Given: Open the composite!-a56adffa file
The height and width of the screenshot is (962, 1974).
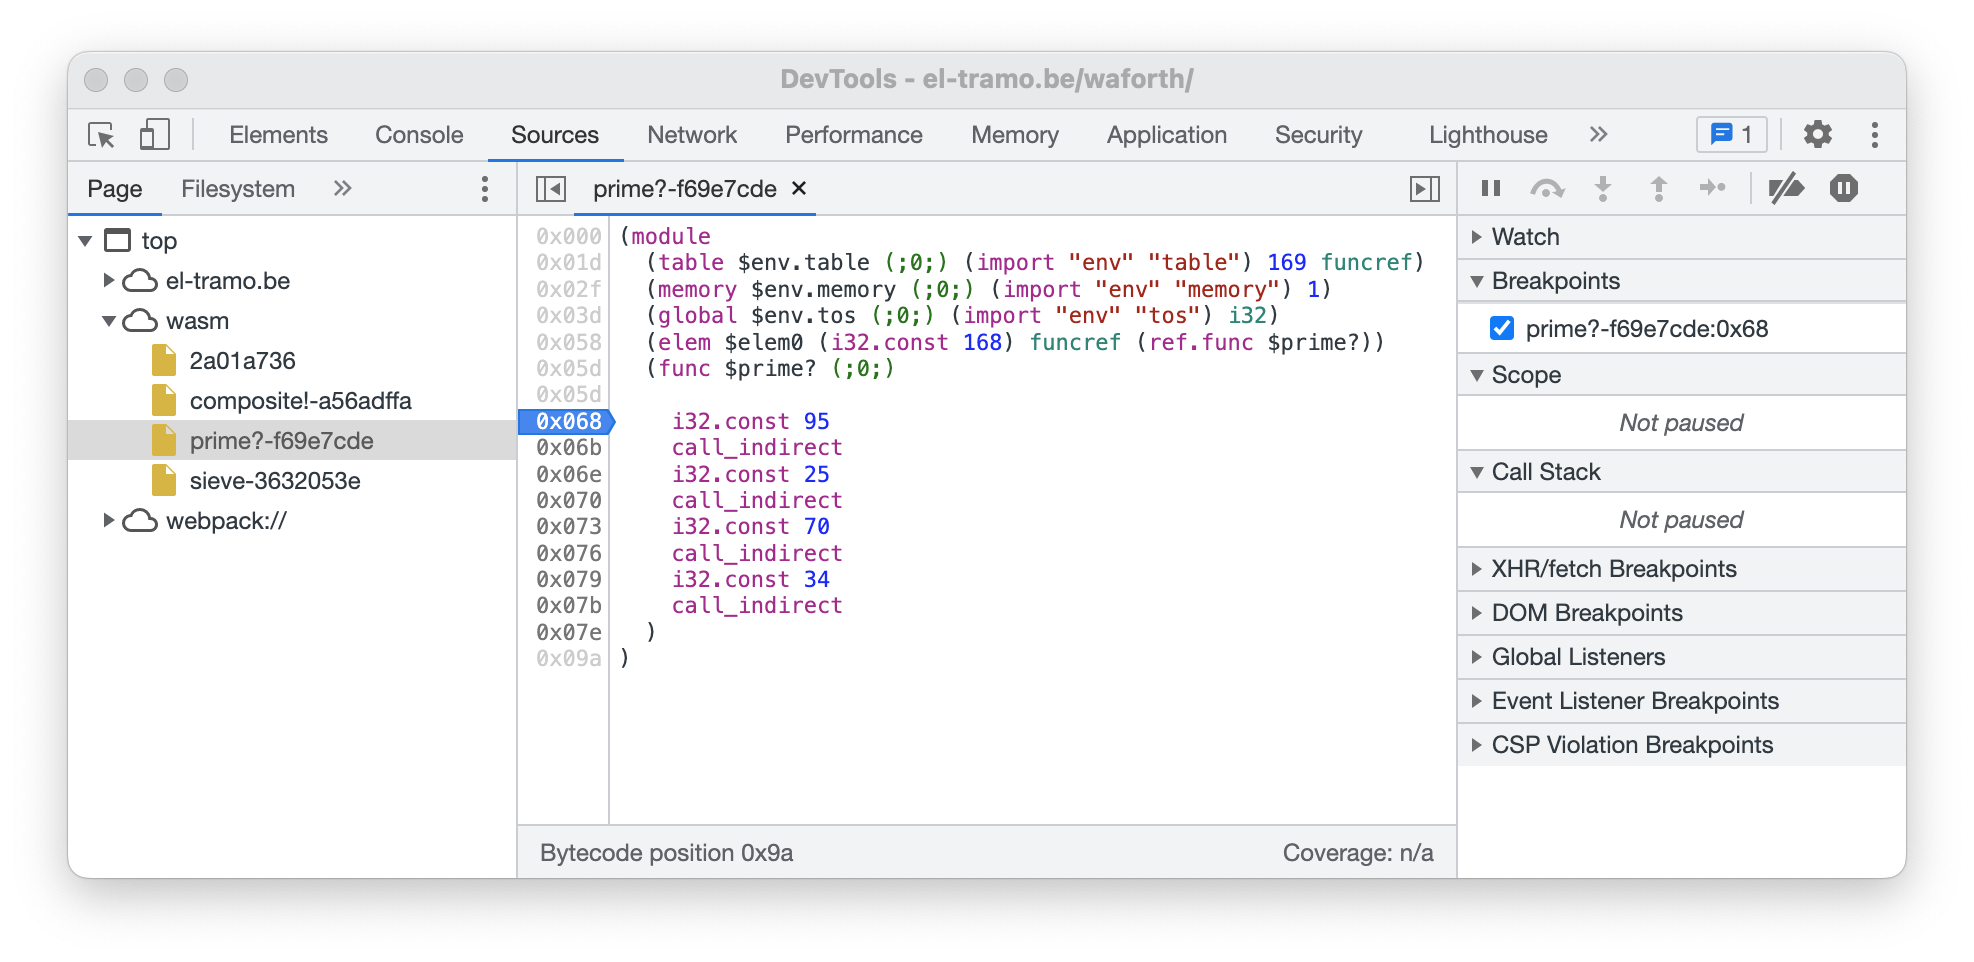Looking at the screenshot, I should coord(300,401).
